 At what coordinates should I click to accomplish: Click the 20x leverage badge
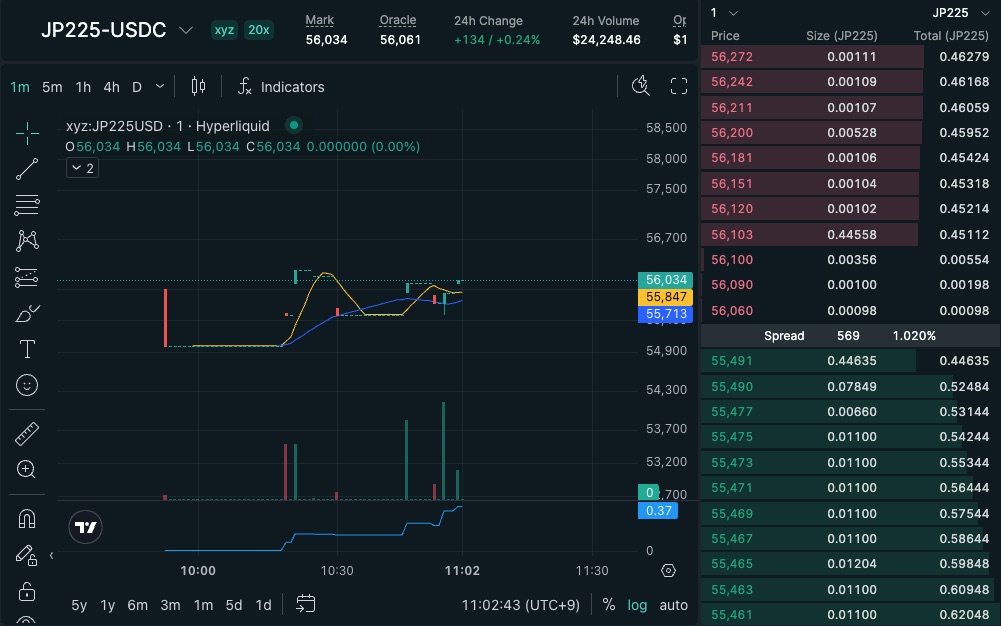pos(259,30)
